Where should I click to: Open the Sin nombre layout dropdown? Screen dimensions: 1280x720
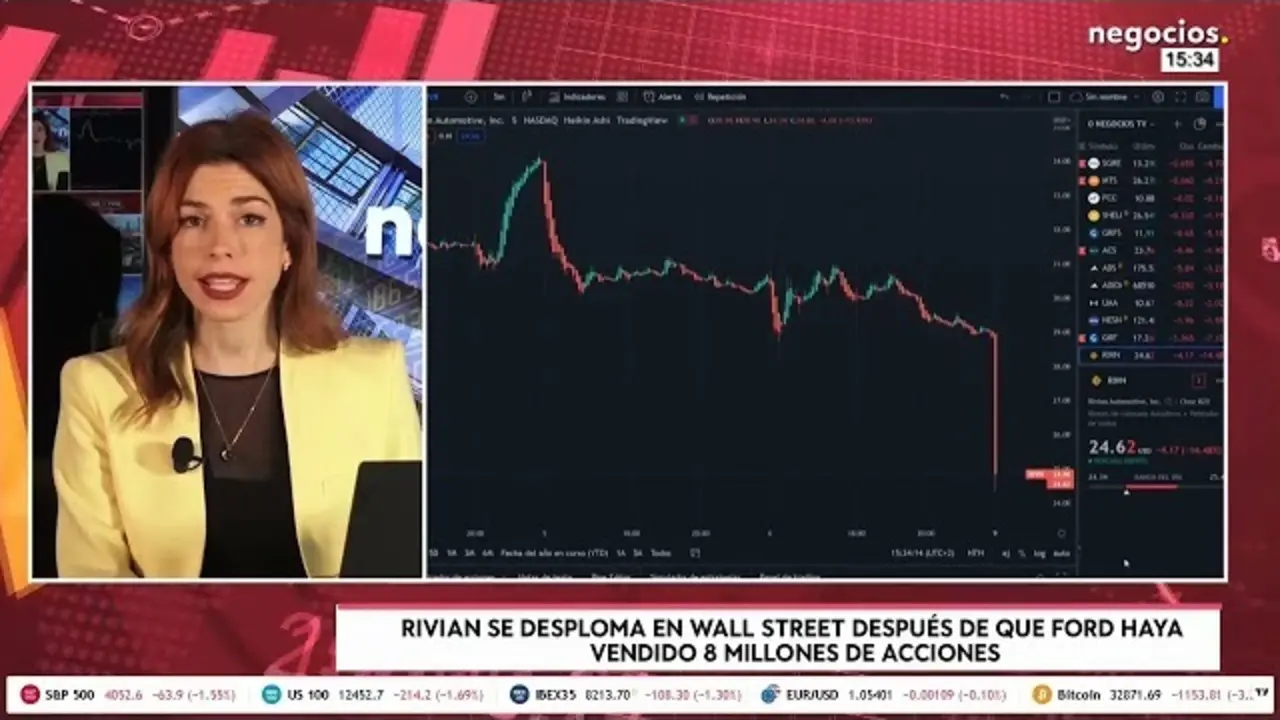click(1100, 97)
